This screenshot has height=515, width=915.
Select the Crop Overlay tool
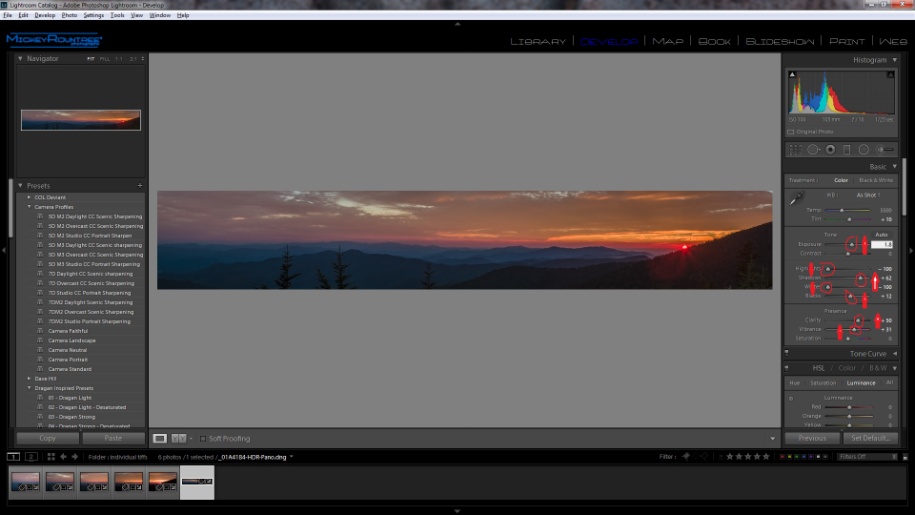click(796, 150)
